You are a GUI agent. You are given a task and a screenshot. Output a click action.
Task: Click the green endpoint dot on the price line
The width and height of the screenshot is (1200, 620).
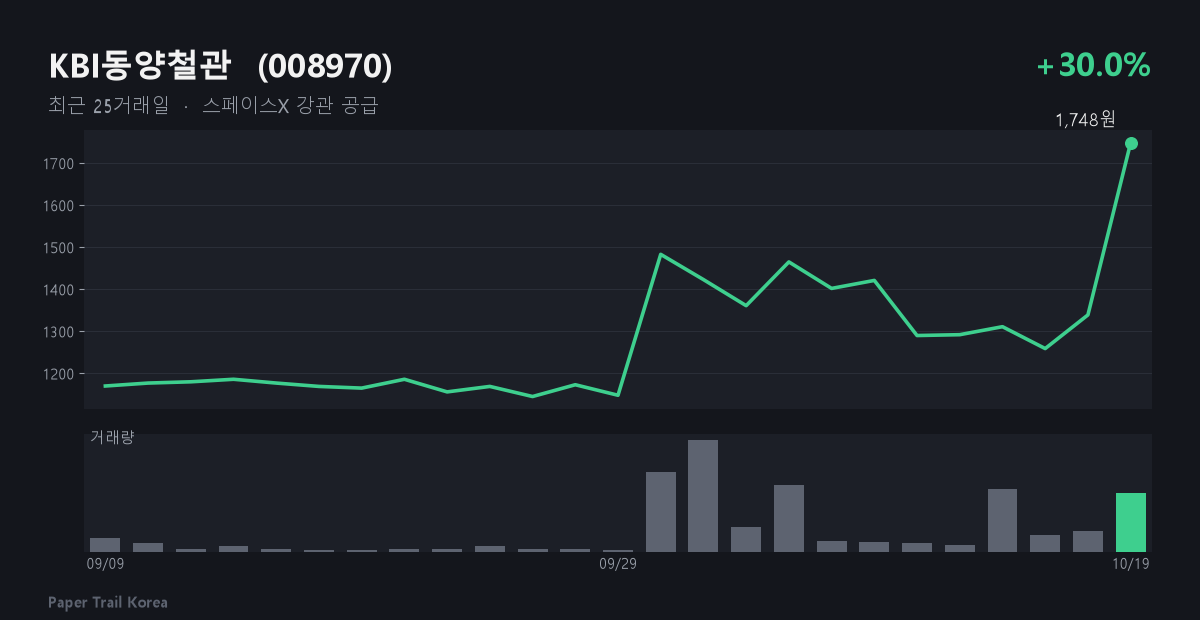[1131, 143]
